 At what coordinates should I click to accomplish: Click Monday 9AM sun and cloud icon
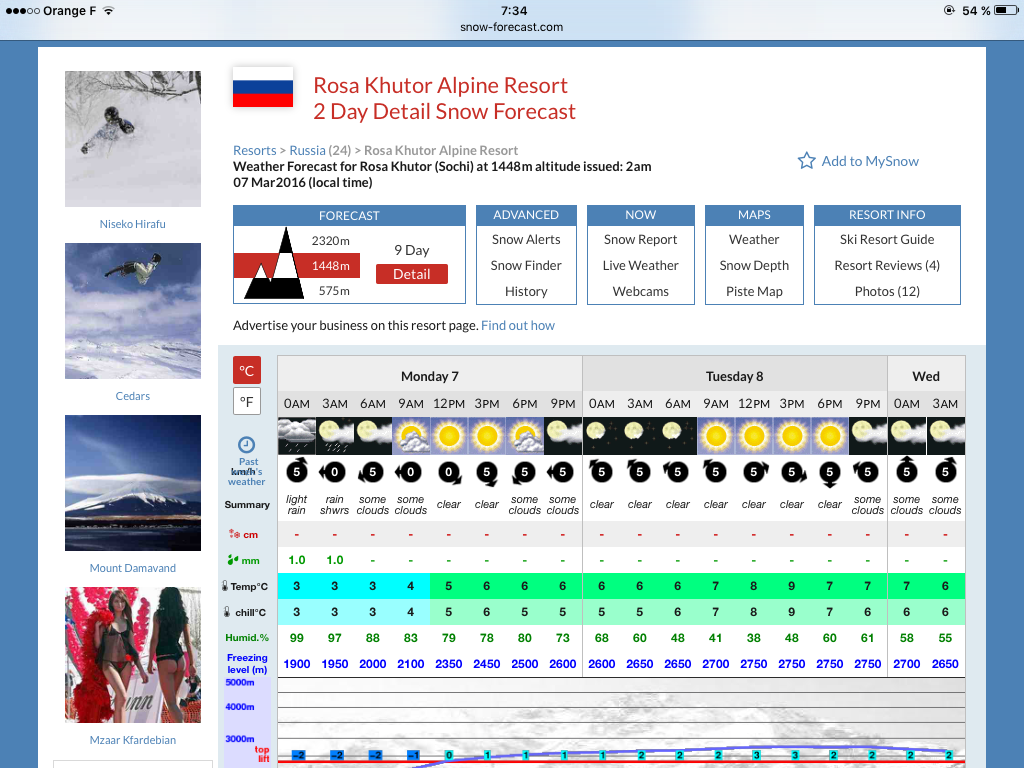411,436
